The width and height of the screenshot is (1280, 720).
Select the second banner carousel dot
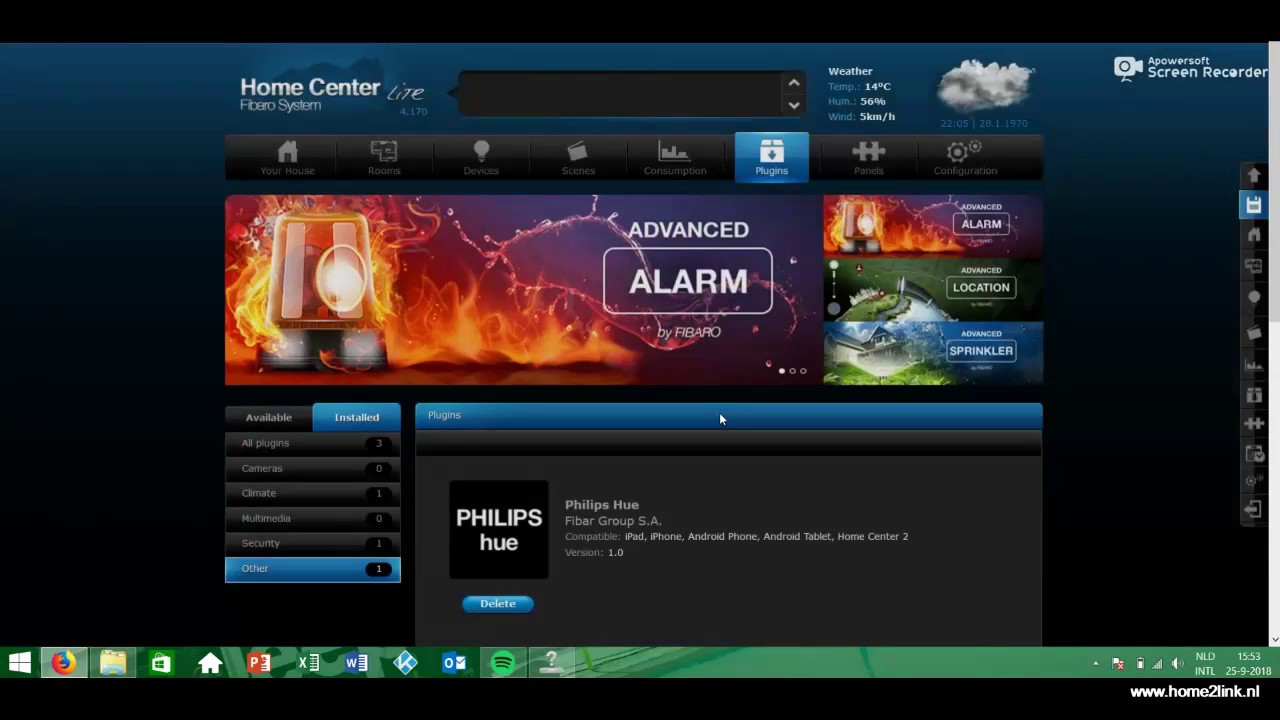[792, 371]
